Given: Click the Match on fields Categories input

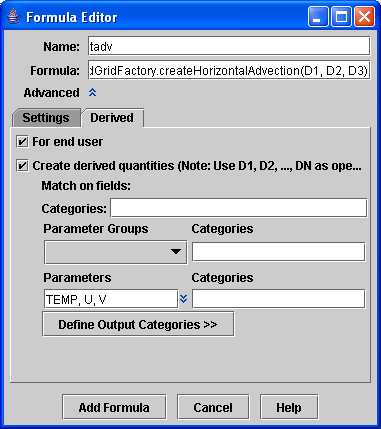Looking at the screenshot, I should point(239,208).
